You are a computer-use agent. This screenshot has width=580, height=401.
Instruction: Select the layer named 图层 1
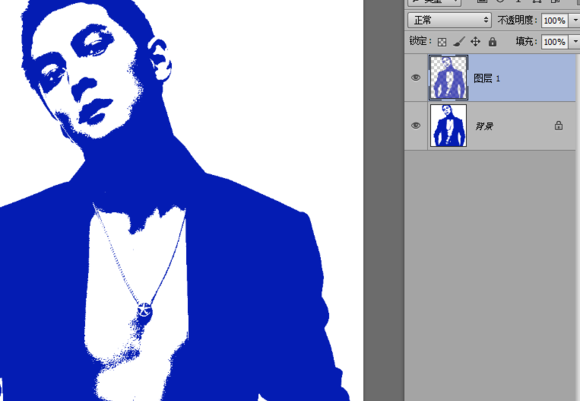(490, 78)
